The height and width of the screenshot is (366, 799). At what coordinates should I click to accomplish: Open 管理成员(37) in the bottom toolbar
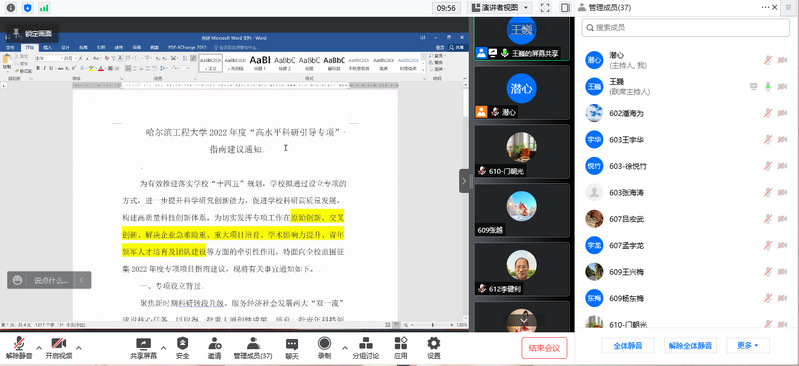(x=253, y=349)
